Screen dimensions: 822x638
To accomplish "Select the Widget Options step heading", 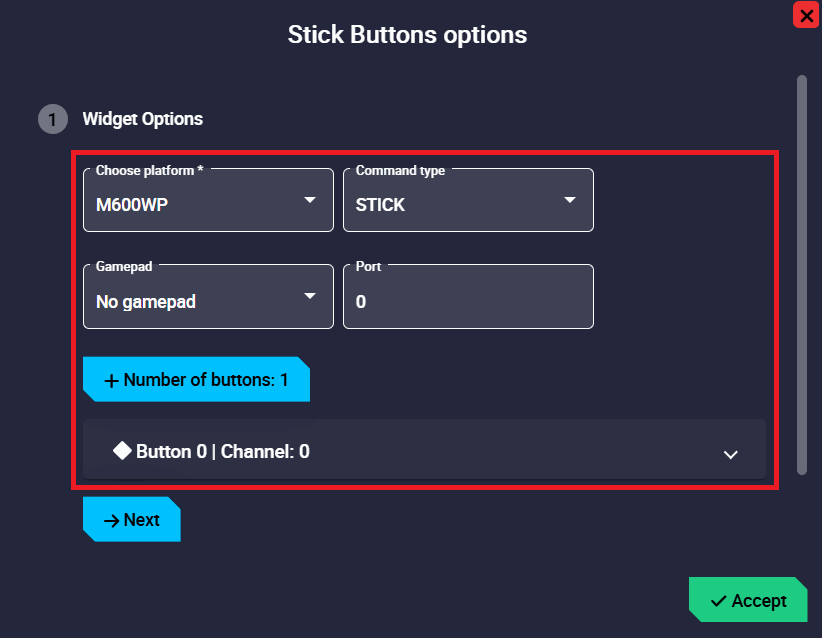I will click(142, 119).
